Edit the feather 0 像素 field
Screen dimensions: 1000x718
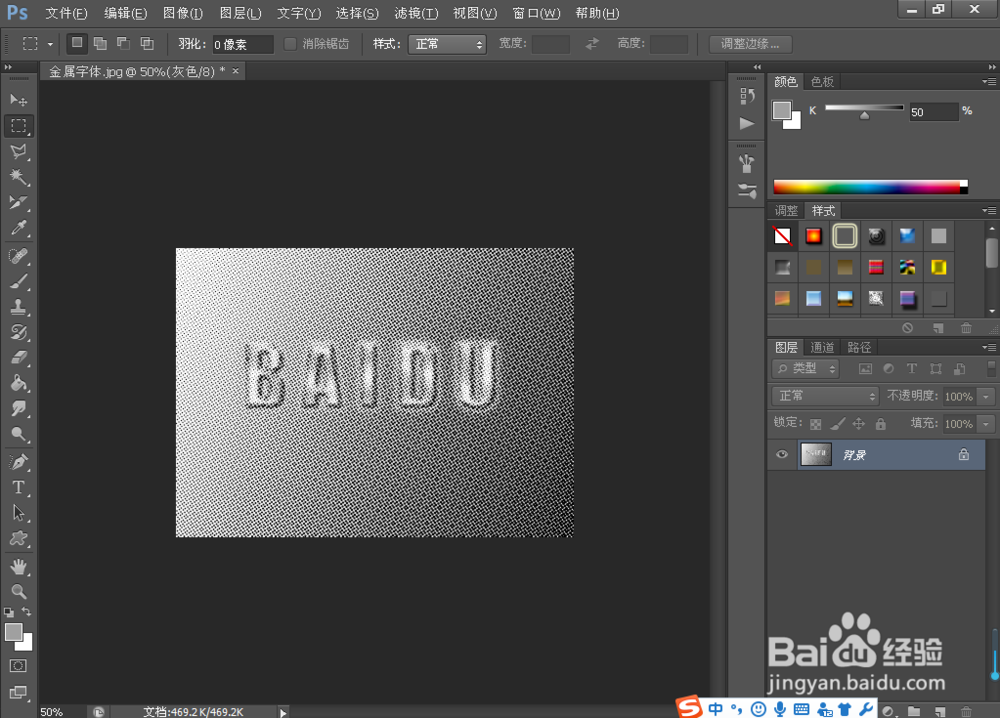[242, 44]
